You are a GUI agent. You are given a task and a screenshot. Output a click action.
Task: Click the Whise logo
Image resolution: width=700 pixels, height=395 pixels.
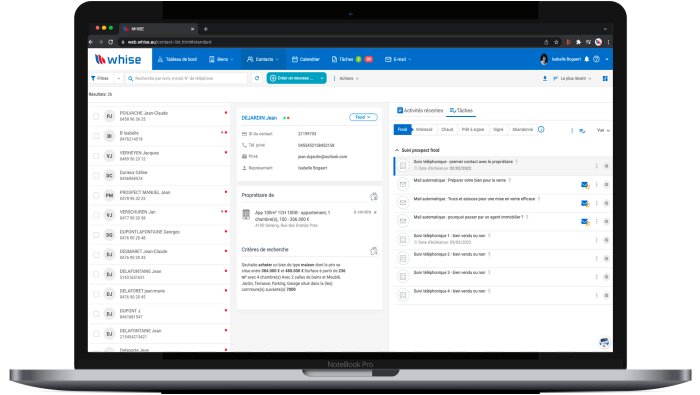118,59
